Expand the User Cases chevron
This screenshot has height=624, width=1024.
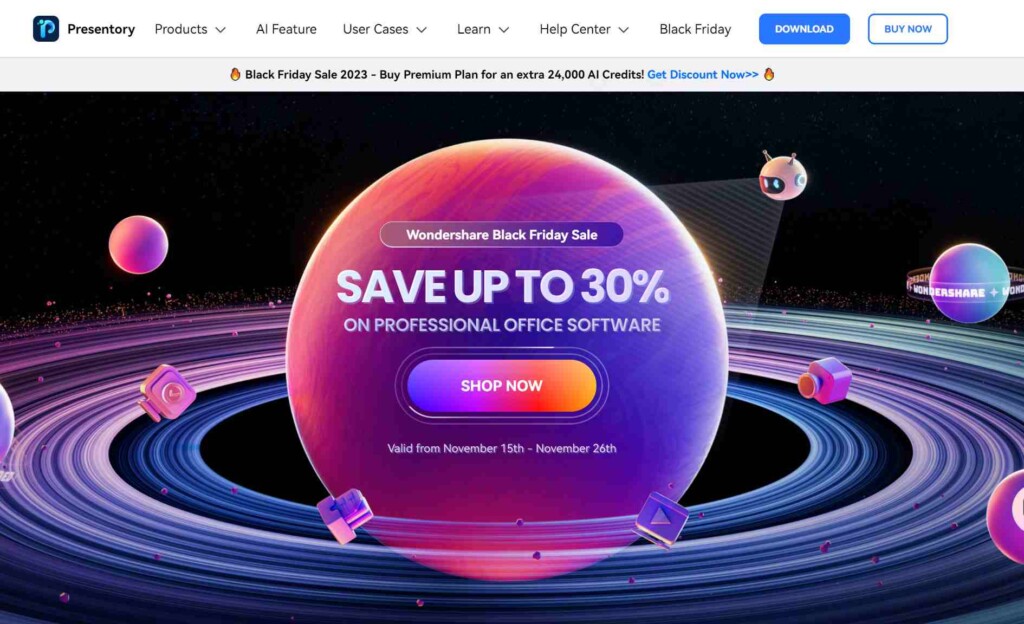422,29
